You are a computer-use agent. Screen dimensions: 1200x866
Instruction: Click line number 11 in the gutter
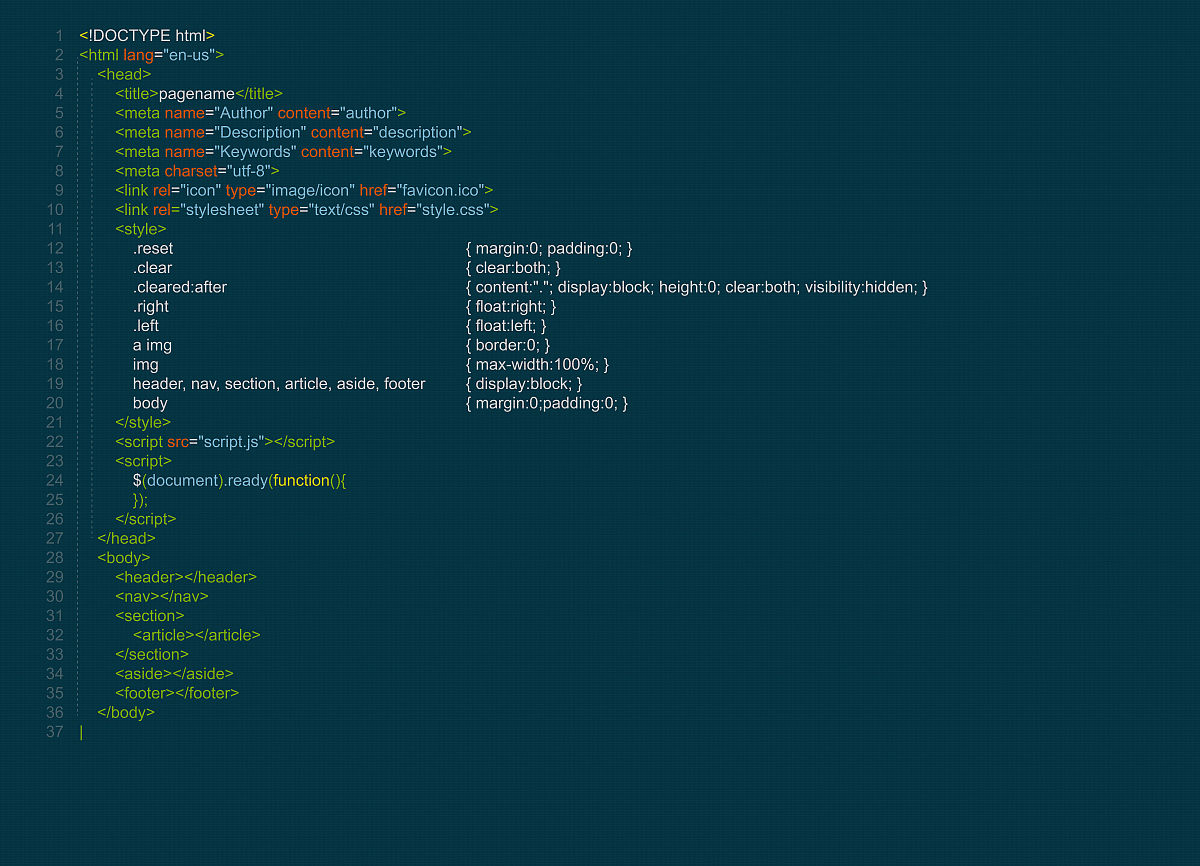click(x=55, y=229)
